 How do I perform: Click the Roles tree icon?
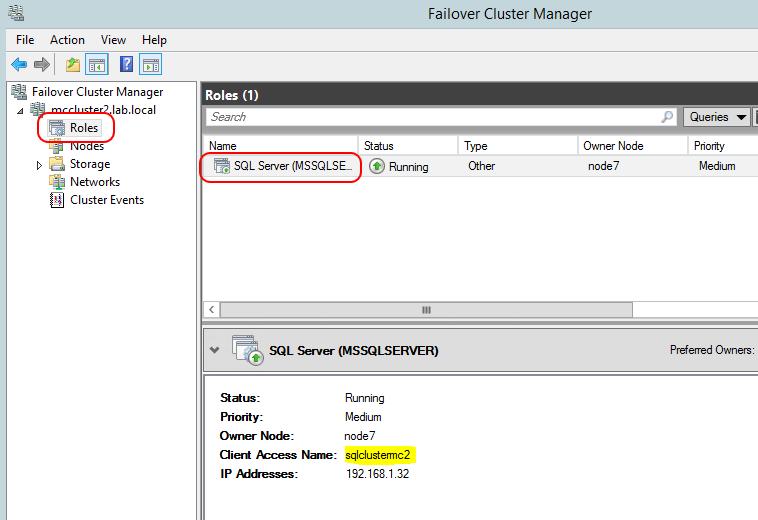pos(57,128)
